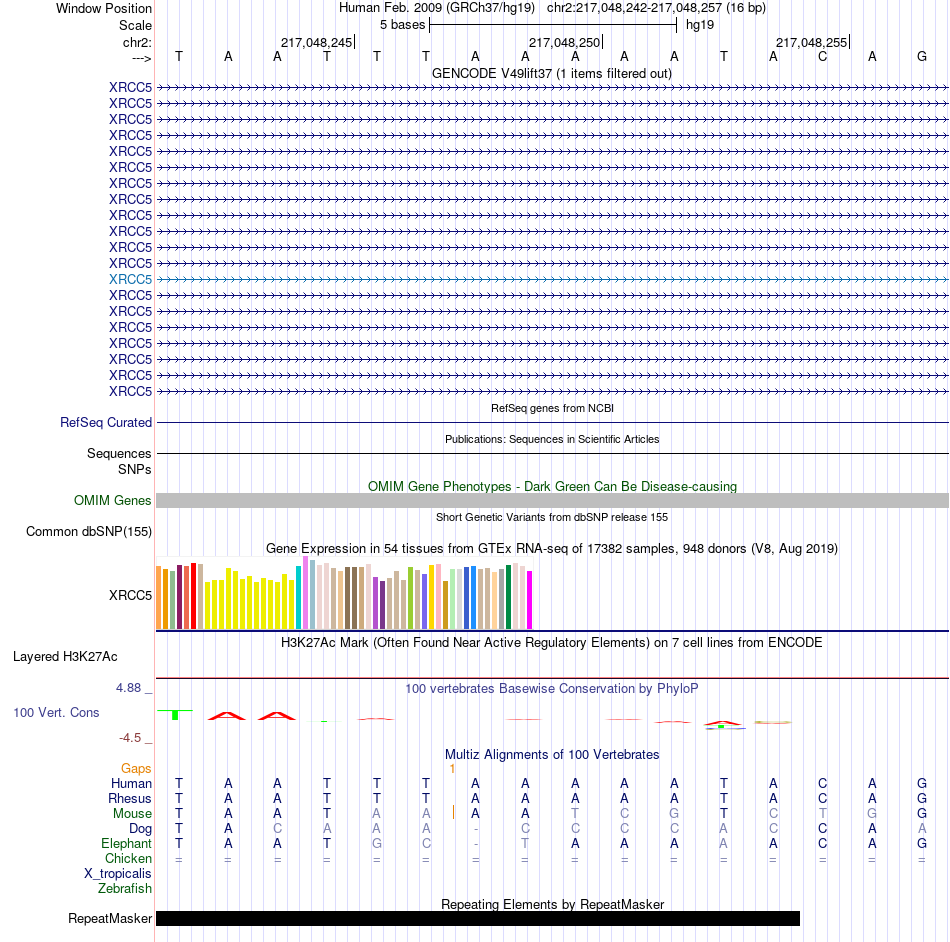Click the orange insertion bar in Mouse row
The height and width of the screenshot is (942, 950).
[453, 812]
